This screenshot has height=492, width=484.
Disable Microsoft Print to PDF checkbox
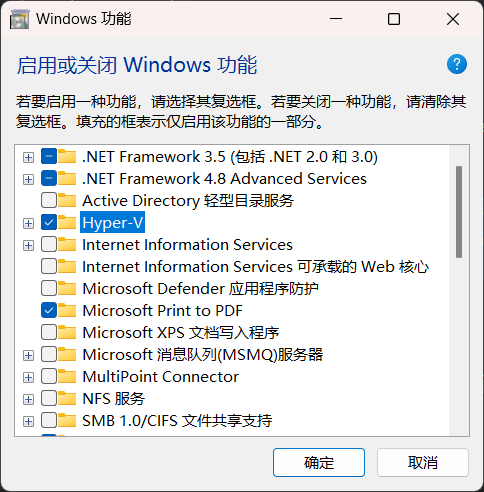pos(49,310)
